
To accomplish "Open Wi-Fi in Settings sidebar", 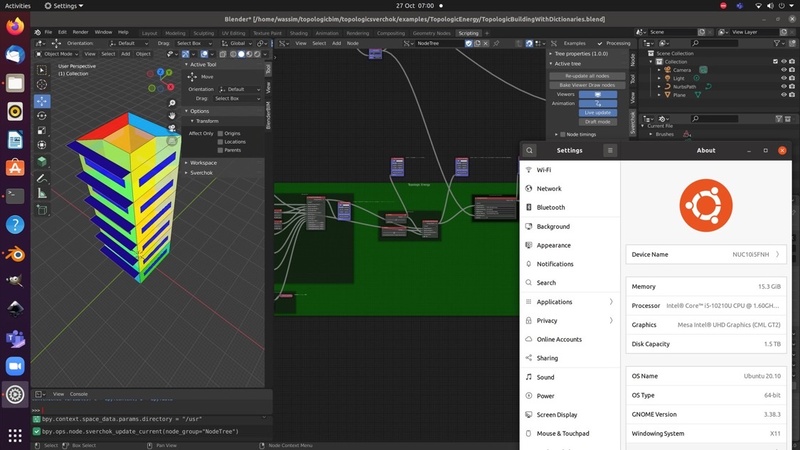I will click(569, 170).
